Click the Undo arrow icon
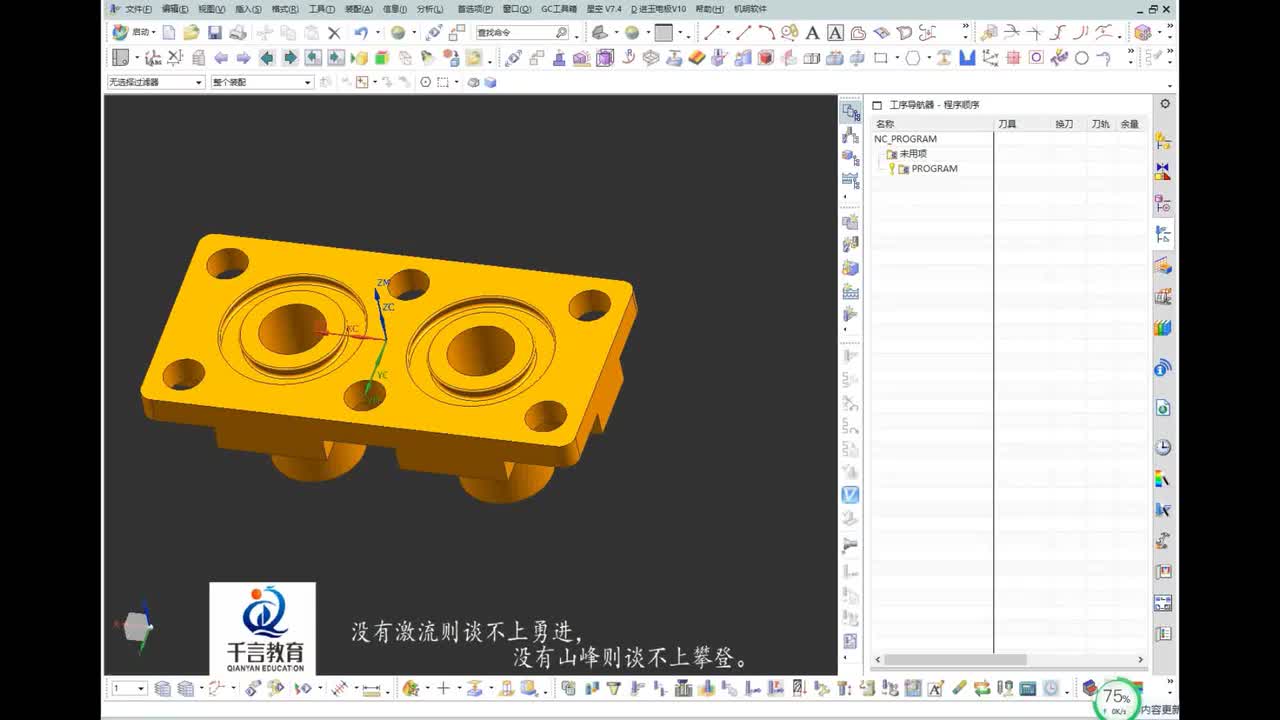The width and height of the screenshot is (1280, 720). click(x=360, y=33)
